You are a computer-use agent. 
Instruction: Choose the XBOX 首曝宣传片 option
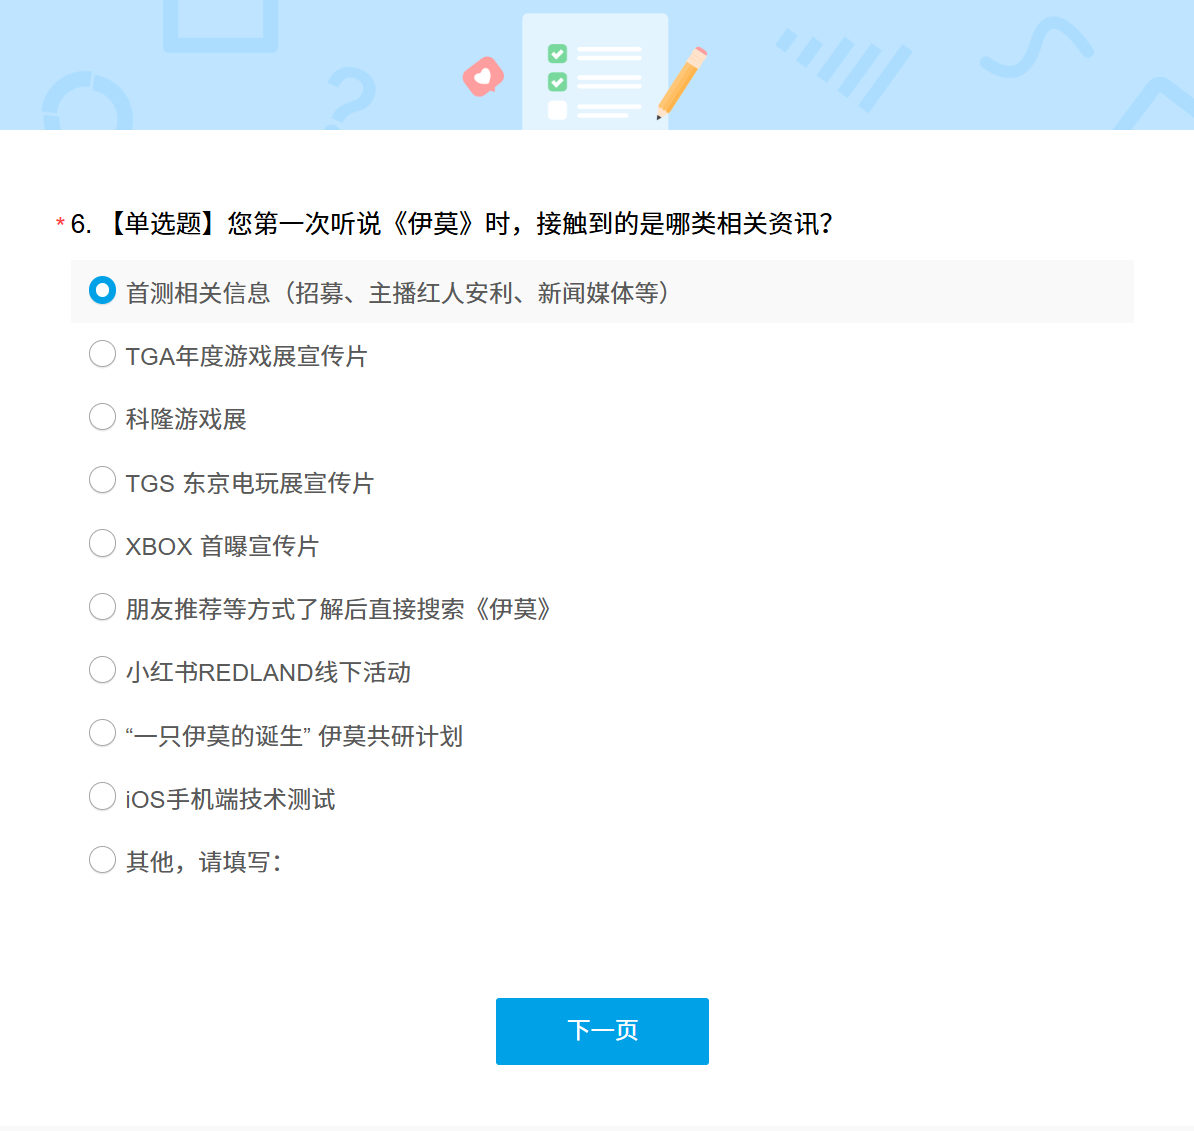102,544
